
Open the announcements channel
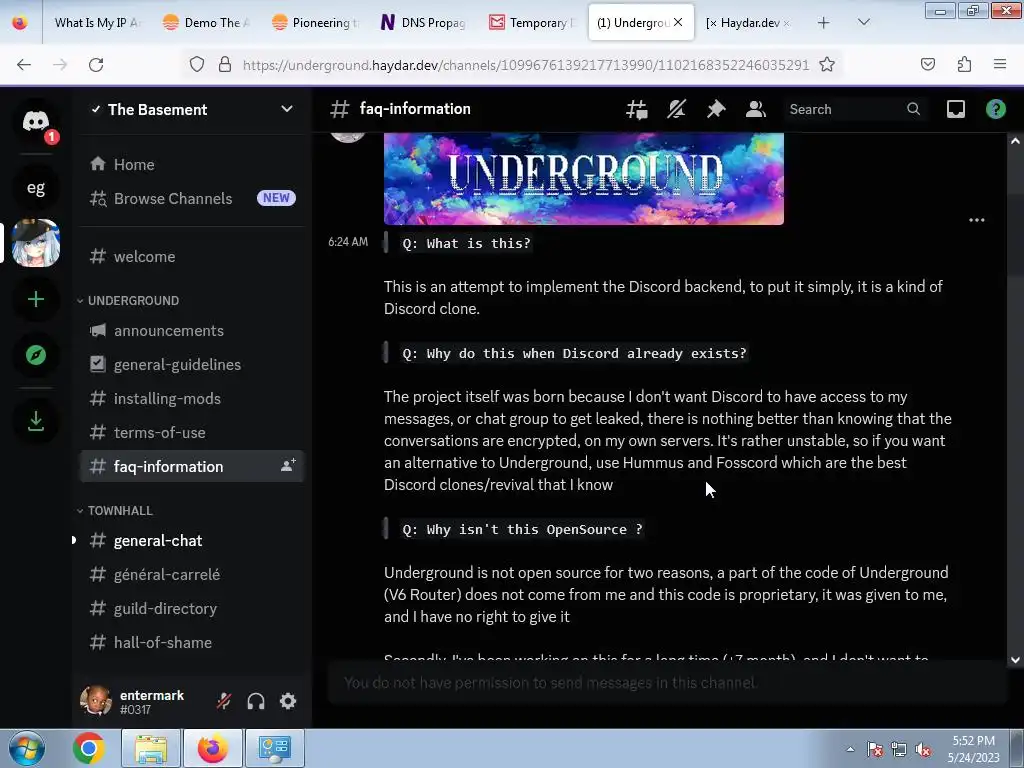tap(191, 330)
